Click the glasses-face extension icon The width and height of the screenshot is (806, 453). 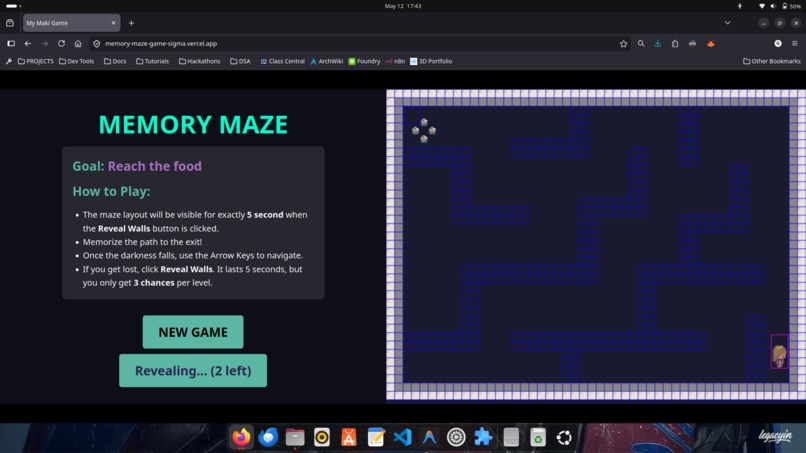coord(692,44)
